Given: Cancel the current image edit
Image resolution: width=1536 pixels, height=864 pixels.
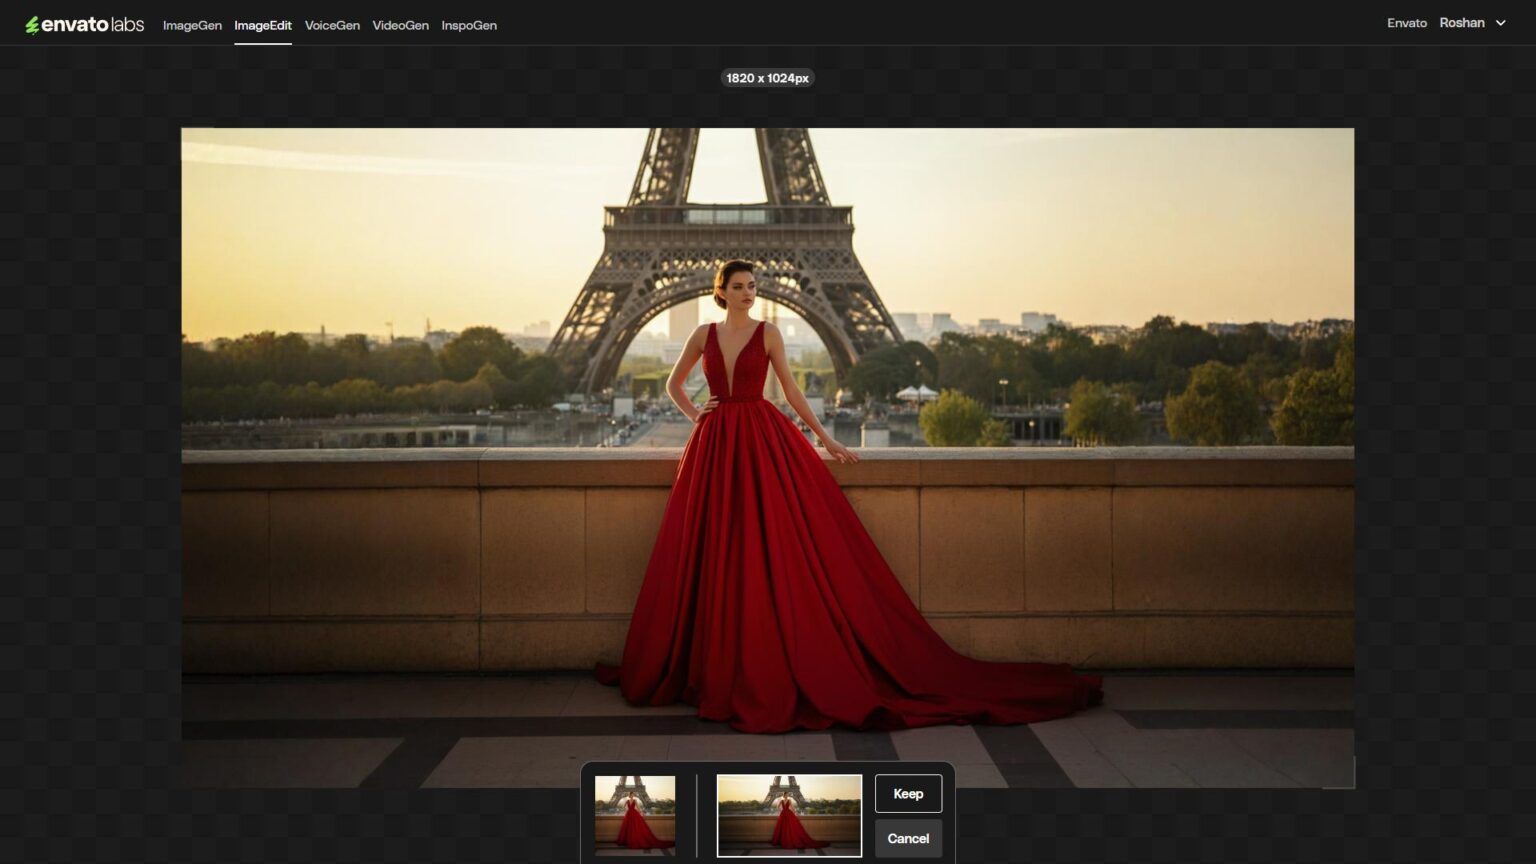Looking at the screenshot, I should point(907,838).
